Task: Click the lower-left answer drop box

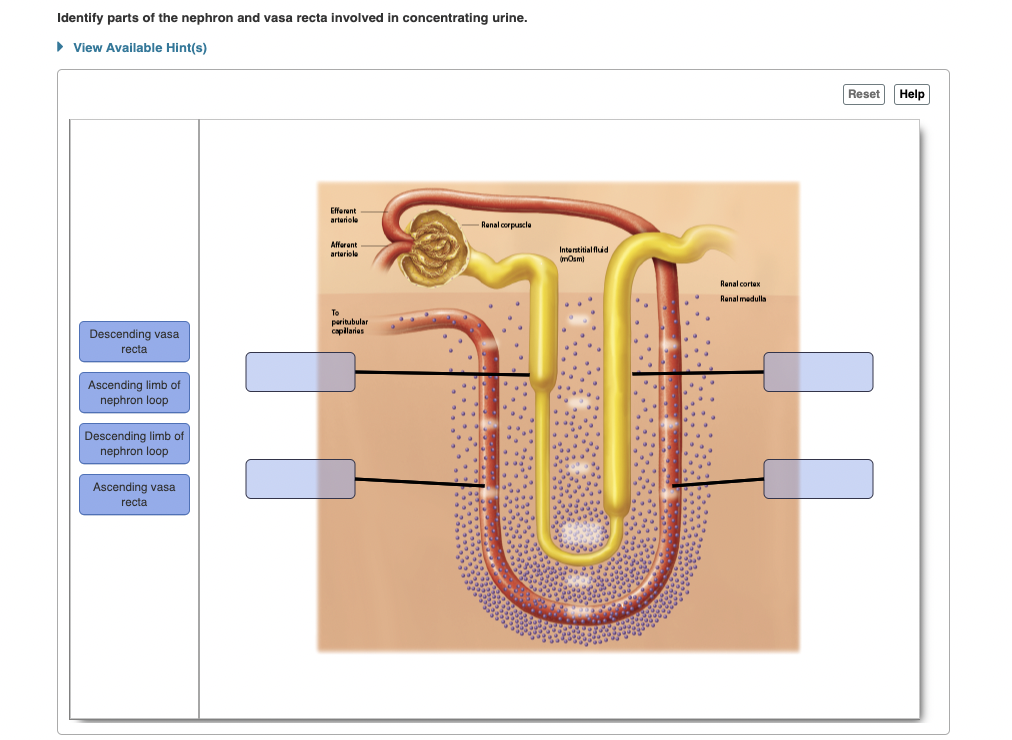Action: [x=300, y=479]
